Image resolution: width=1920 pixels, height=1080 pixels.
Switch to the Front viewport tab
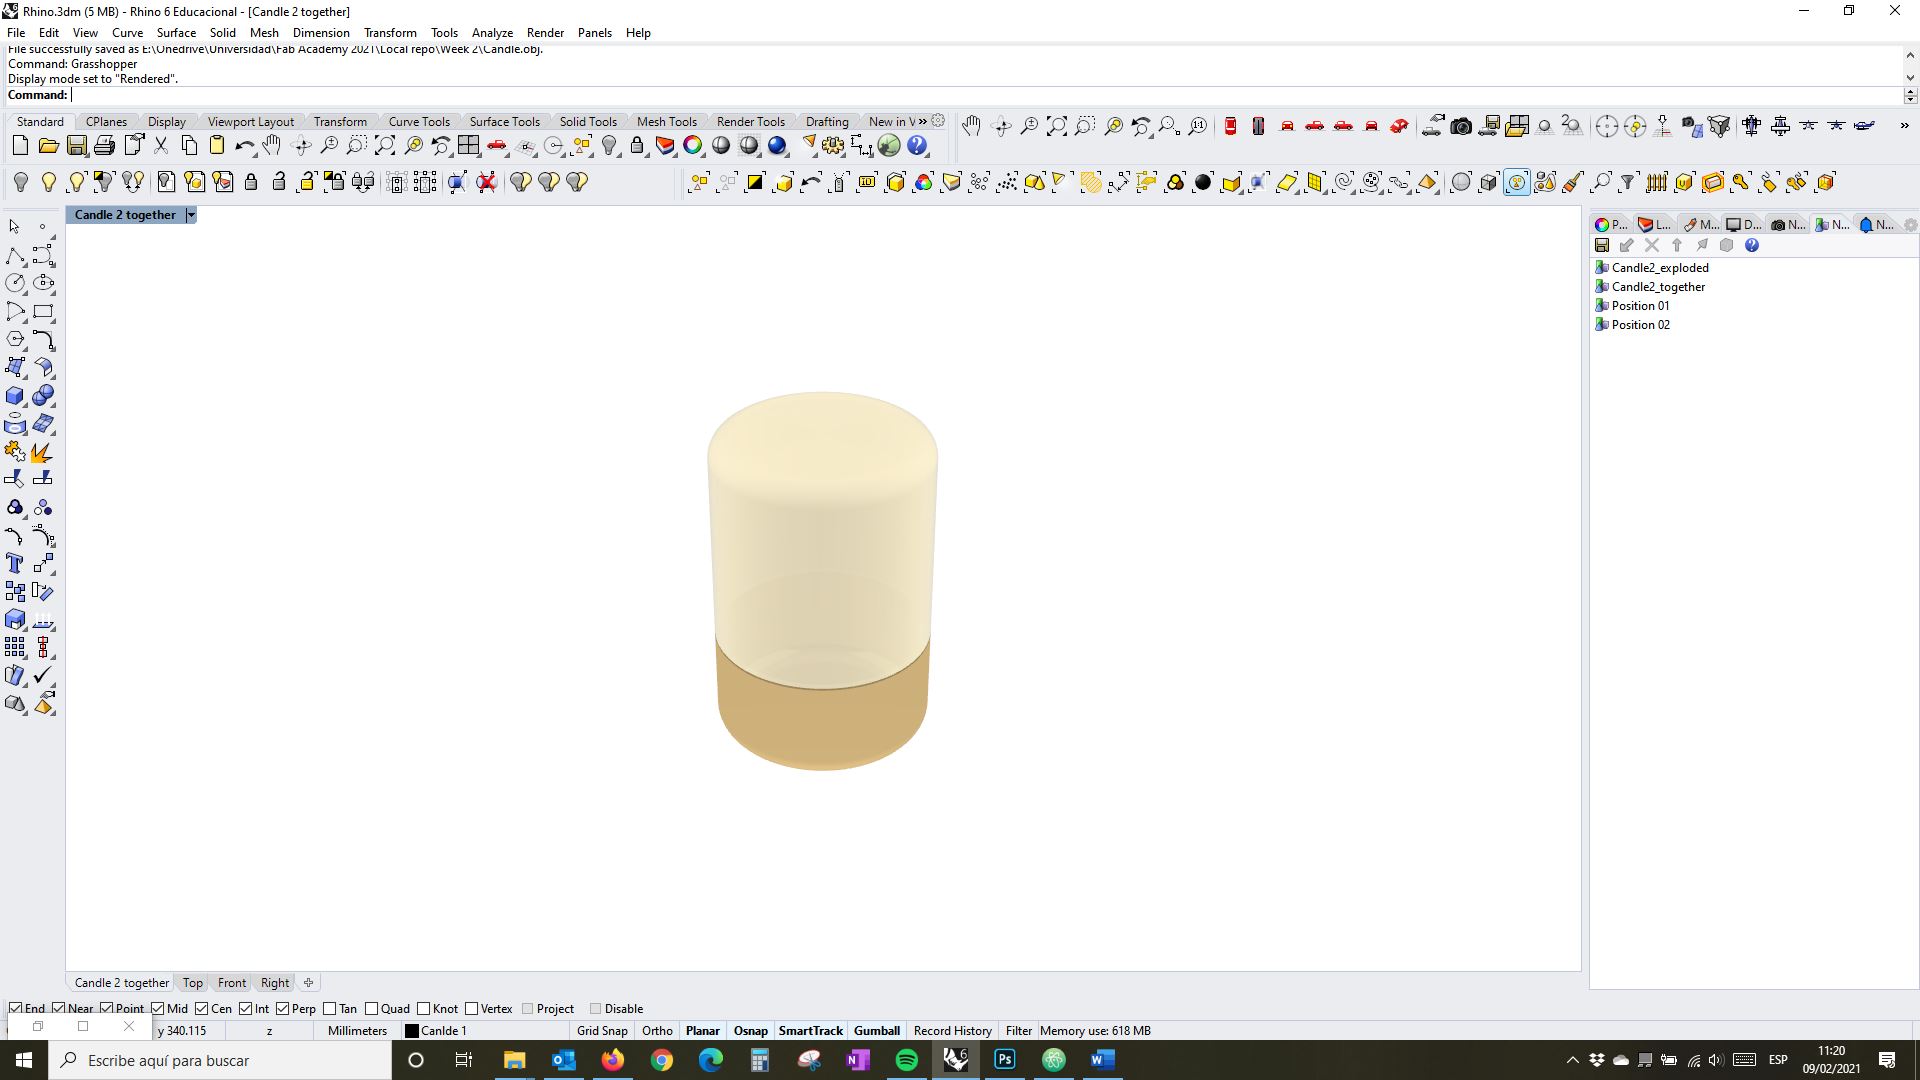point(231,983)
